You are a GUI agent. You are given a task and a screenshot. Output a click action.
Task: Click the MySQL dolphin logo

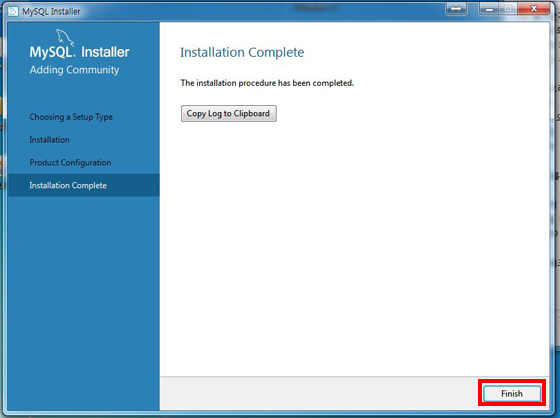65,37
